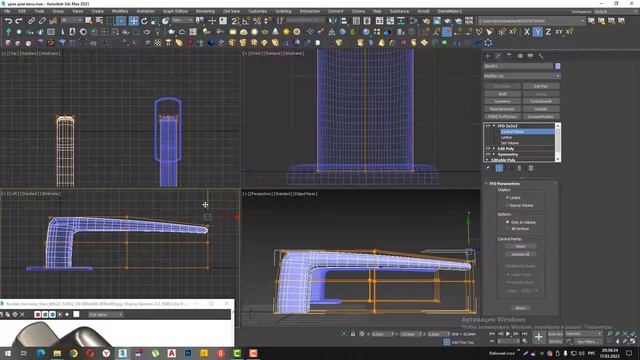The image size is (640, 360).
Task: Click Reset under Control Points
Action: point(520,247)
